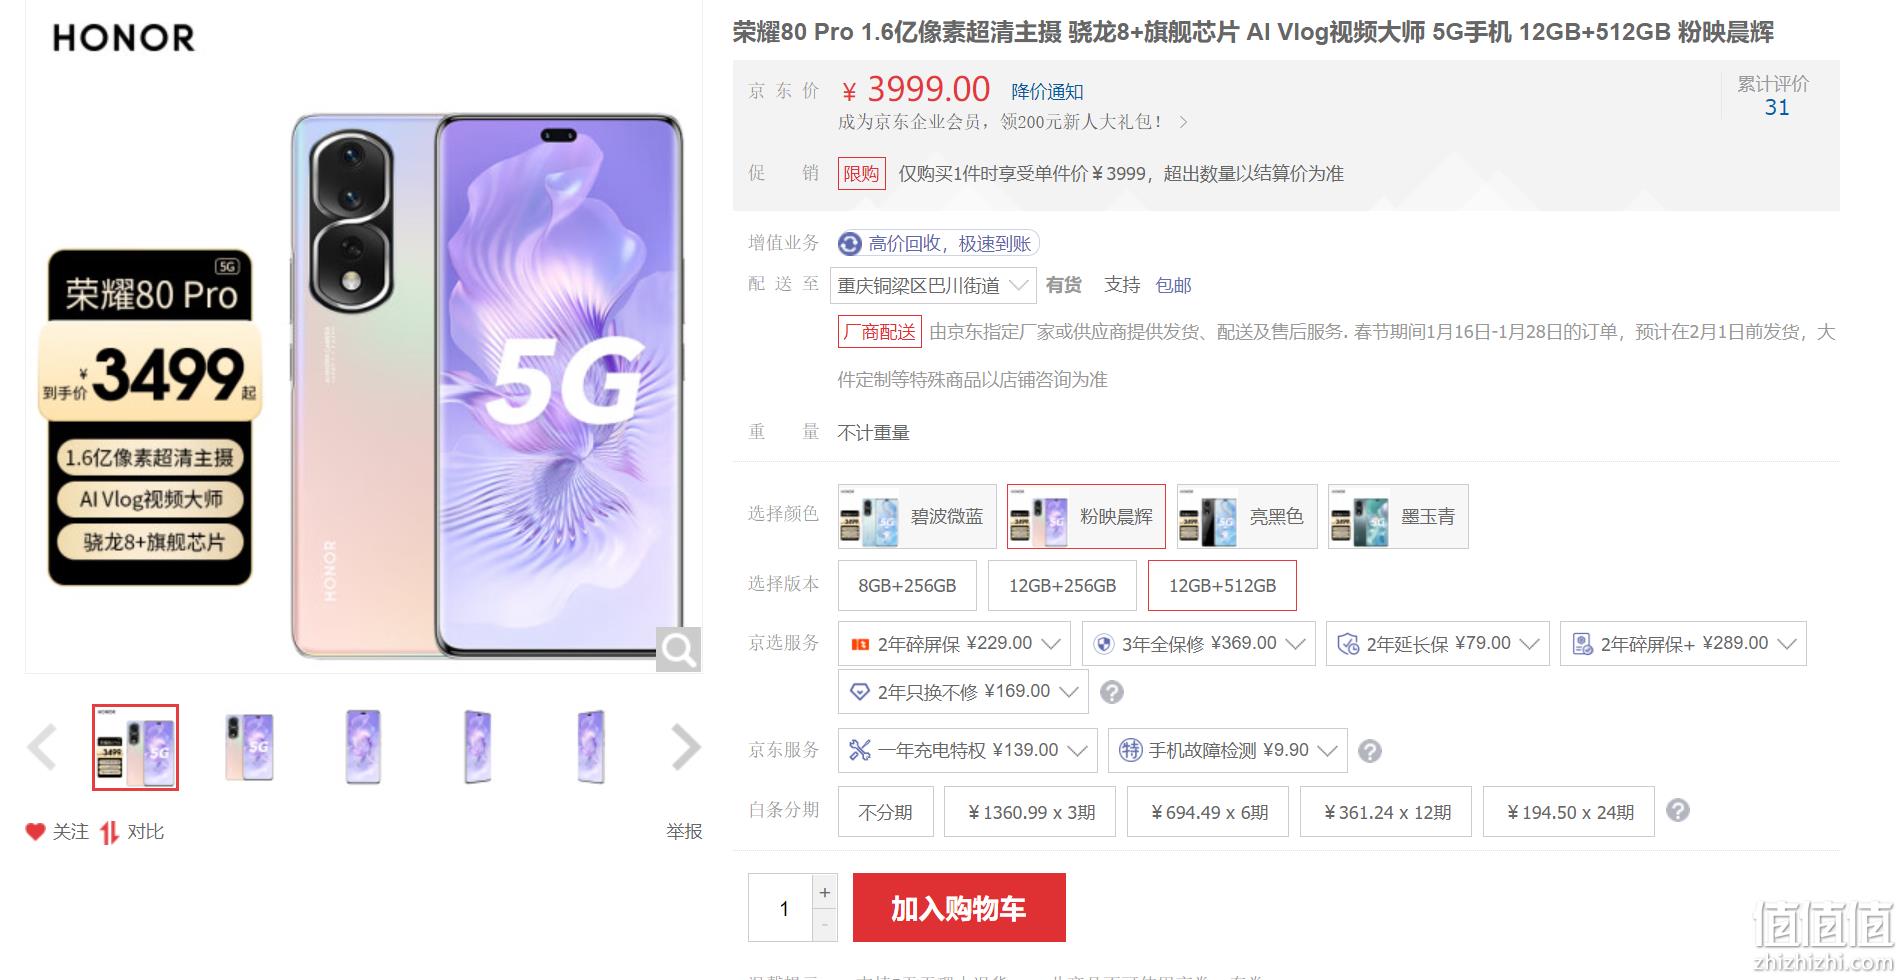The height and width of the screenshot is (980, 1903).
Task: Go to previous thumbnails with left arrow
Action: click(42, 747)
